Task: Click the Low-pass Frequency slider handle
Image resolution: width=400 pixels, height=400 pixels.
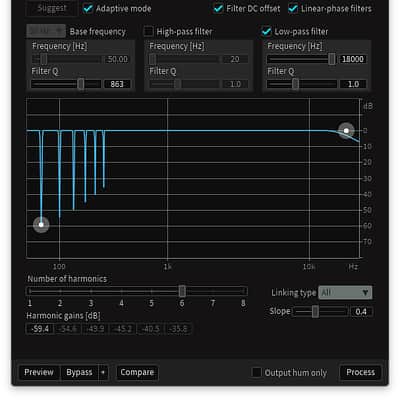Action: tap(332, 59)
